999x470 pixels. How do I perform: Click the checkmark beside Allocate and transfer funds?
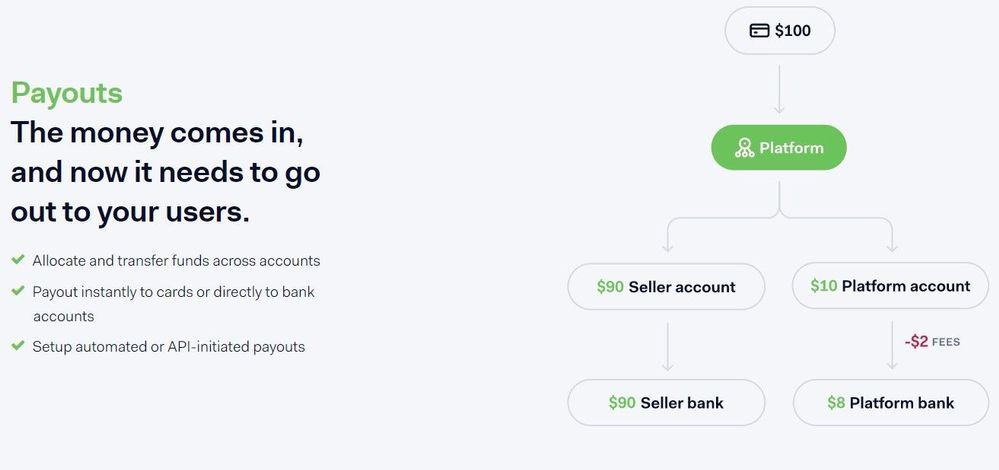point(18,259)
